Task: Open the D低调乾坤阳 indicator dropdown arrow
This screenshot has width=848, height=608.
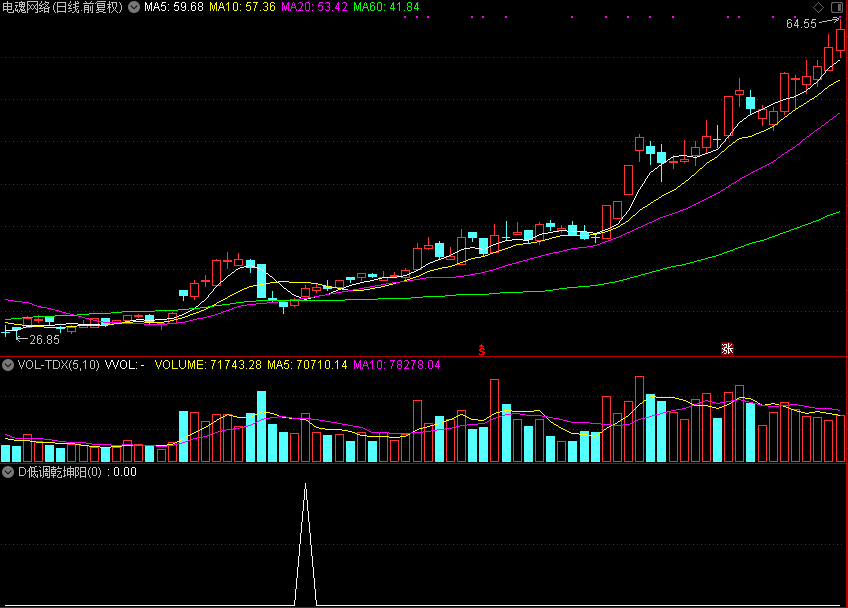Action: click(x=8, y=472)
